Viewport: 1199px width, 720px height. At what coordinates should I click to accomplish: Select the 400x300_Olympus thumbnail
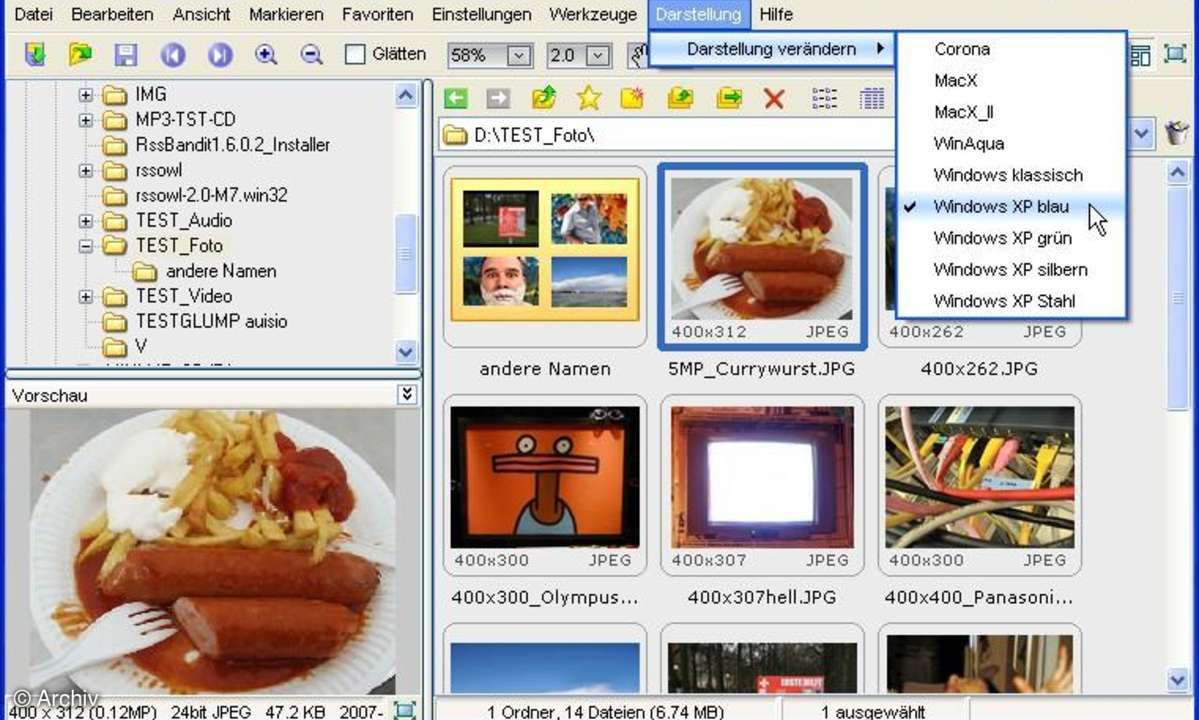pos(544,485)
